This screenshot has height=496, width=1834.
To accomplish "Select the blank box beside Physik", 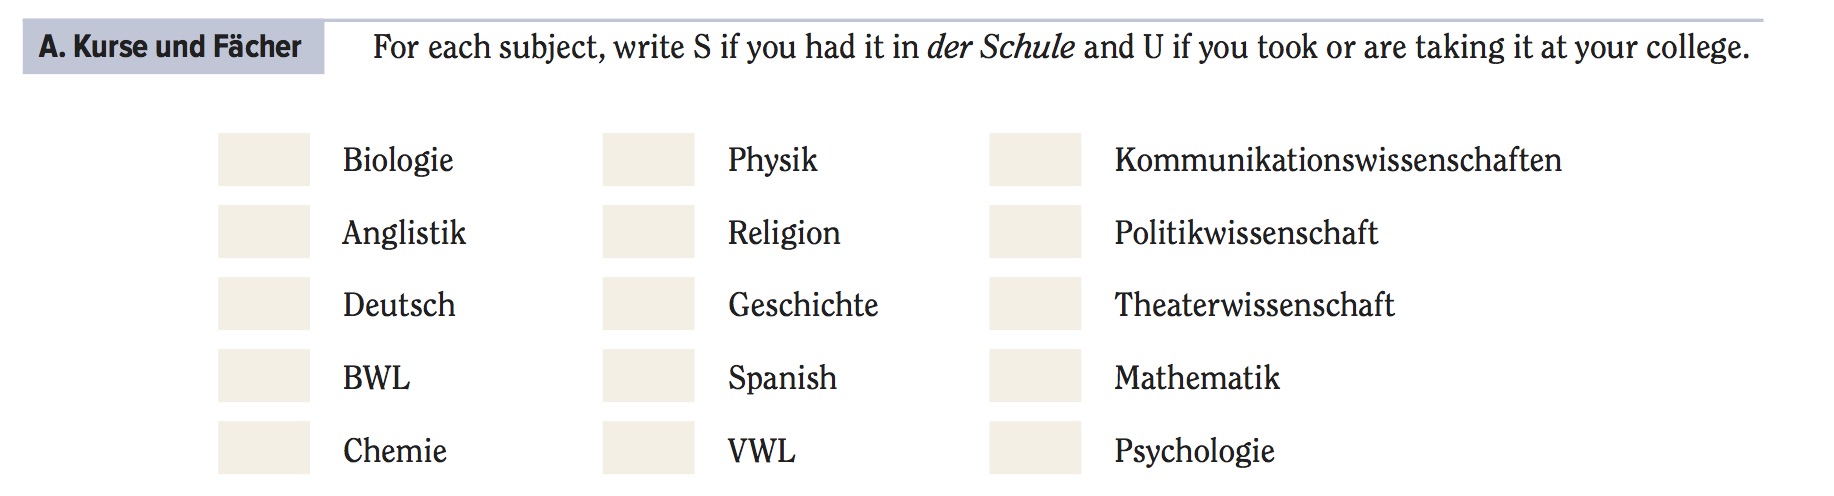I will tap(648, 160).
